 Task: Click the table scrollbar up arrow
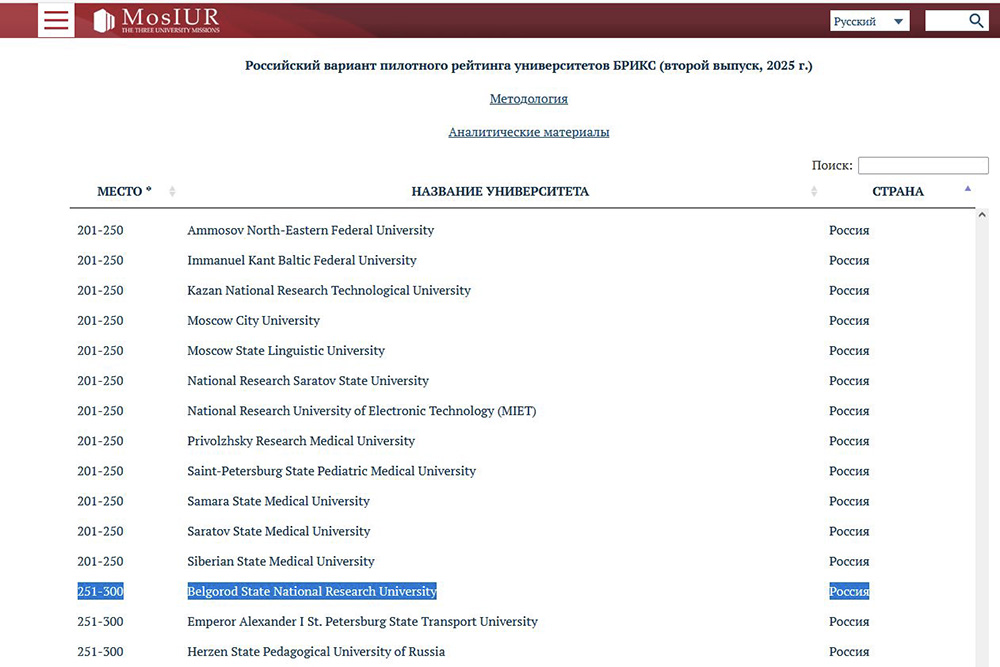coord(982,215)
